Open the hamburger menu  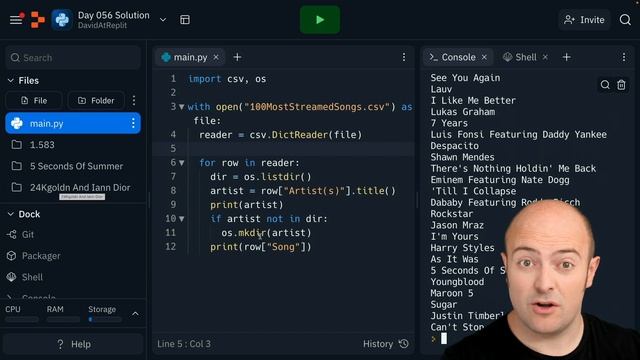pos(16,19)
